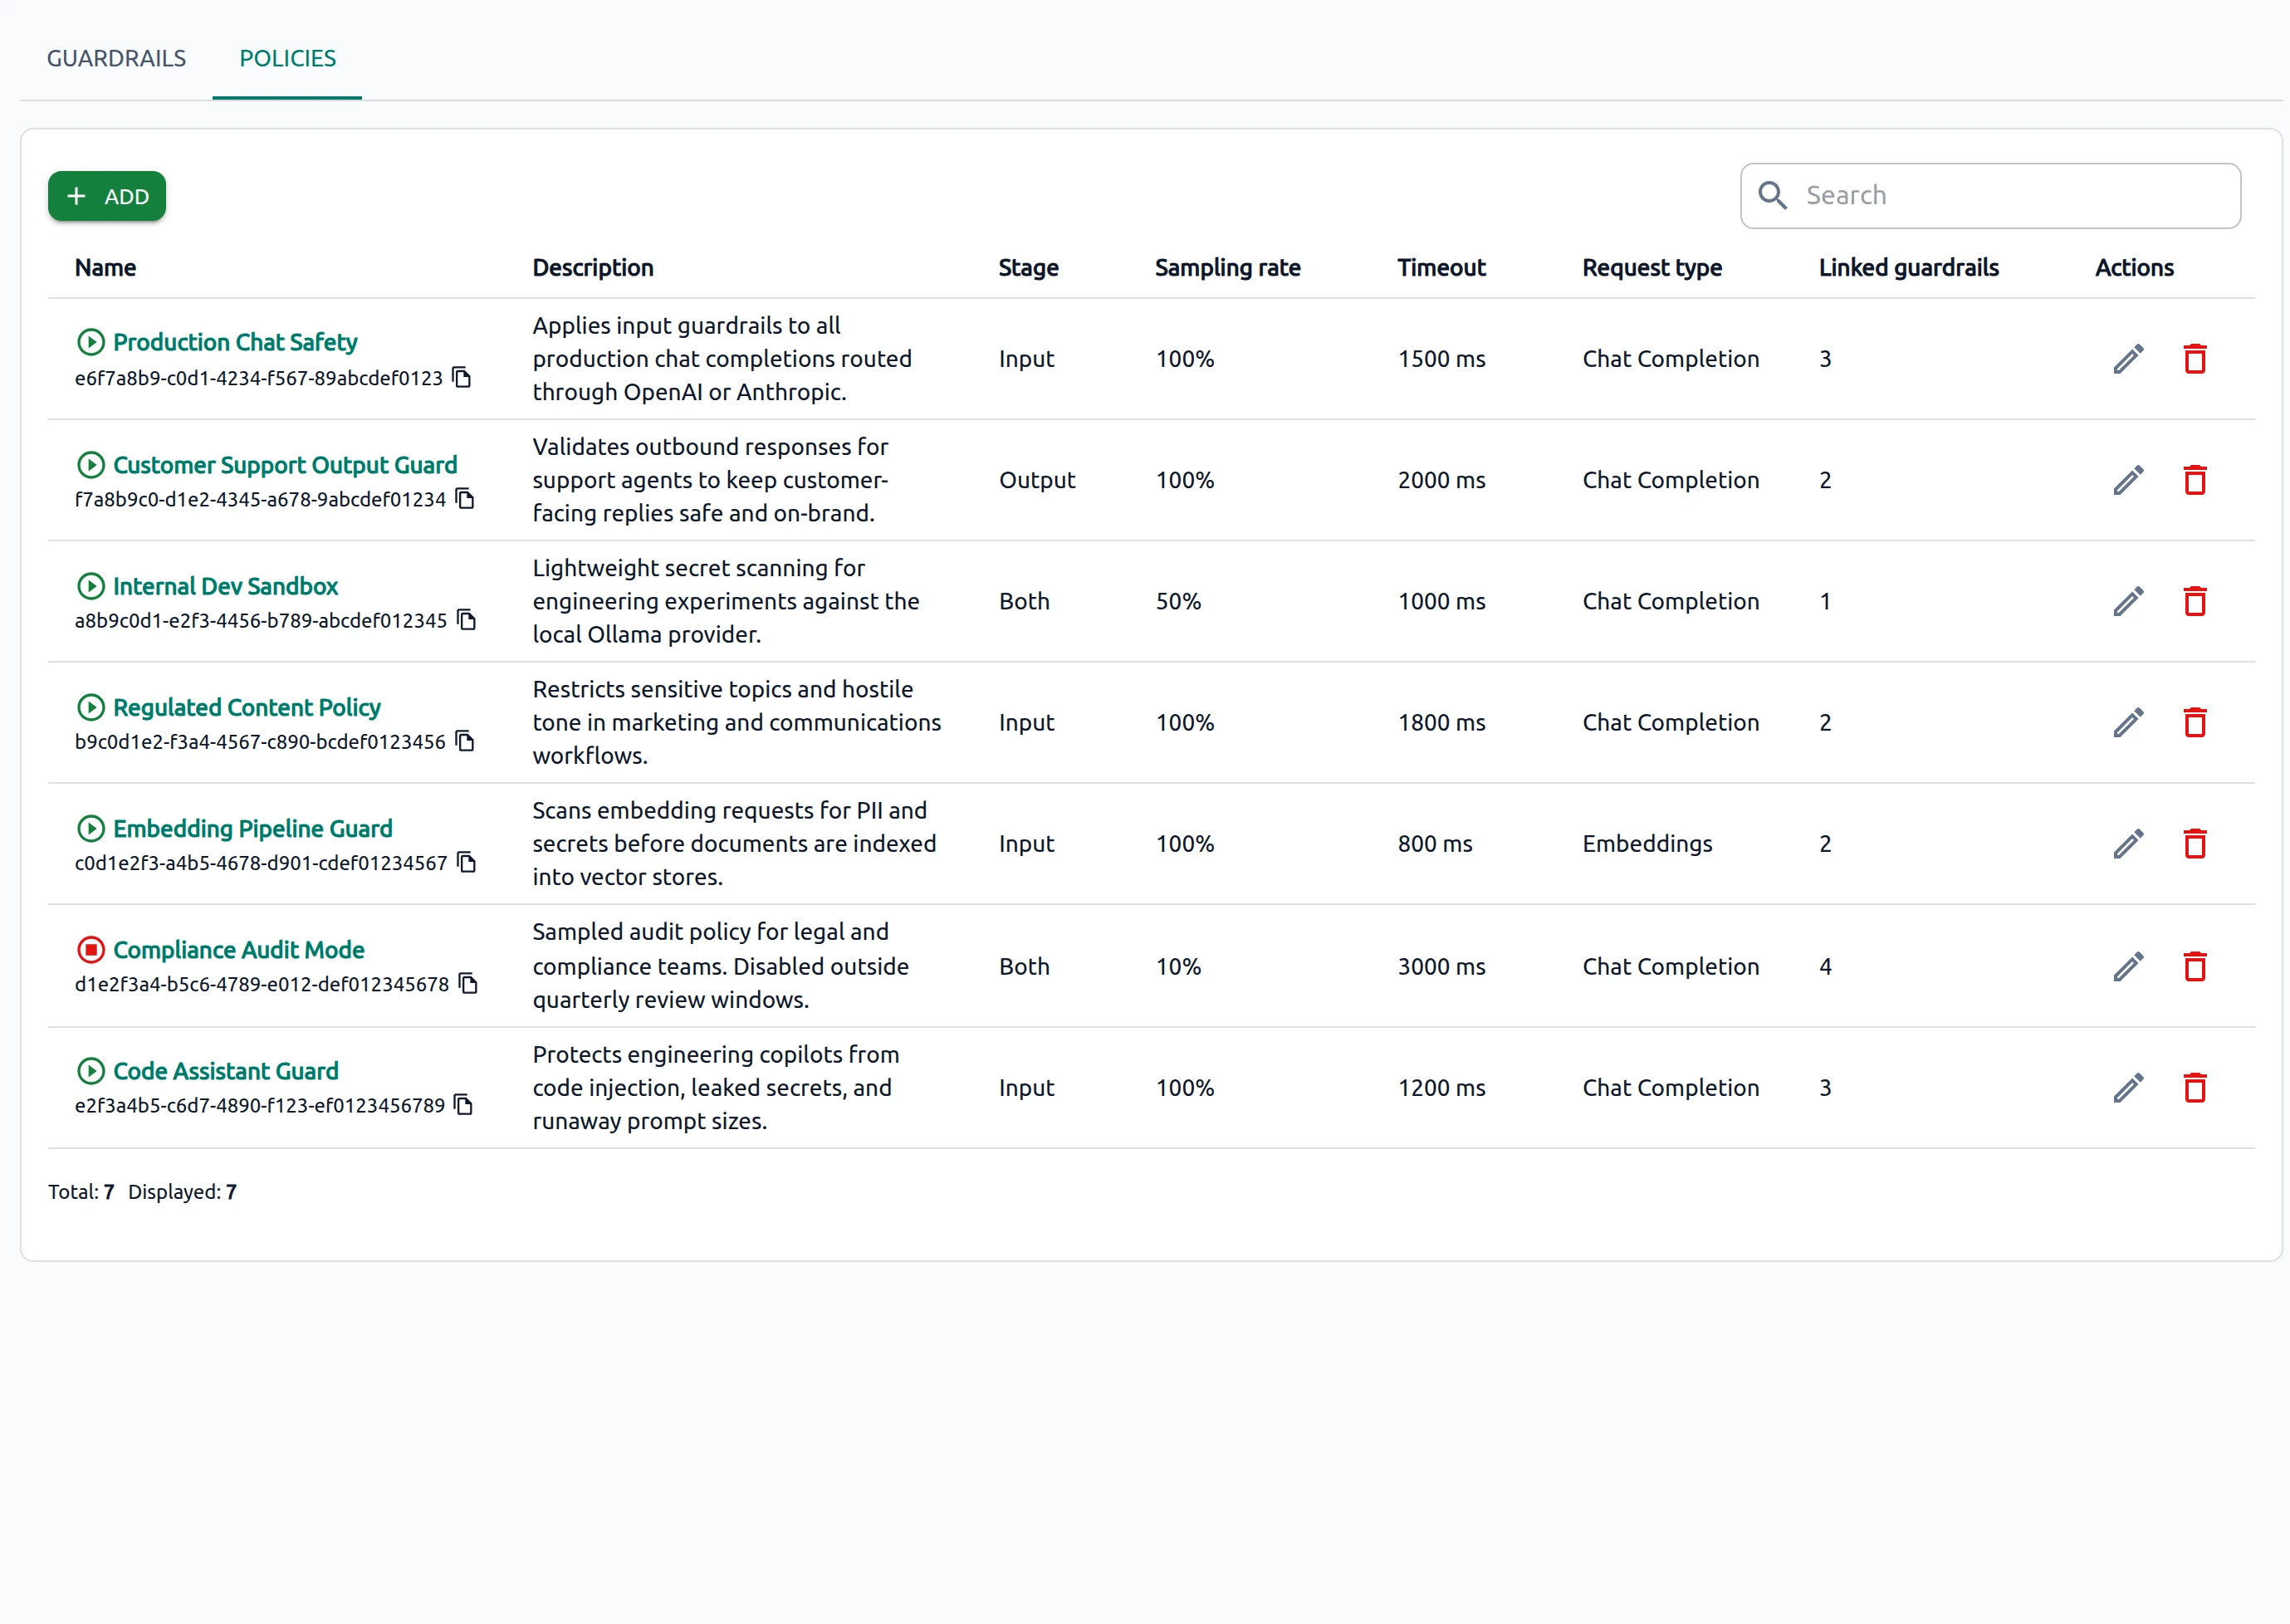Screen dimensions: 2290x1624
Task: Switch to the Guardrails tab
Action: (116, 58)
